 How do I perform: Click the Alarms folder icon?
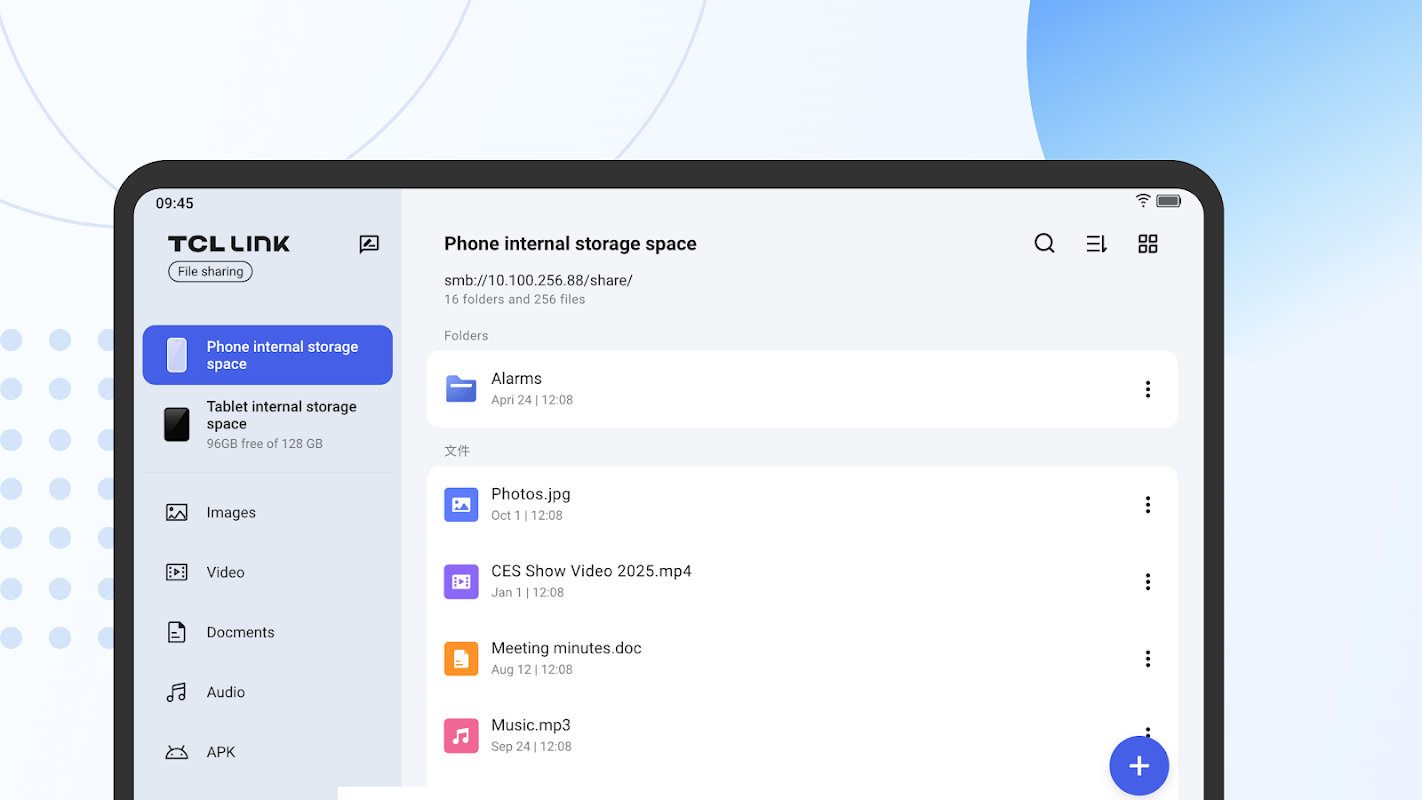point(461,389)
